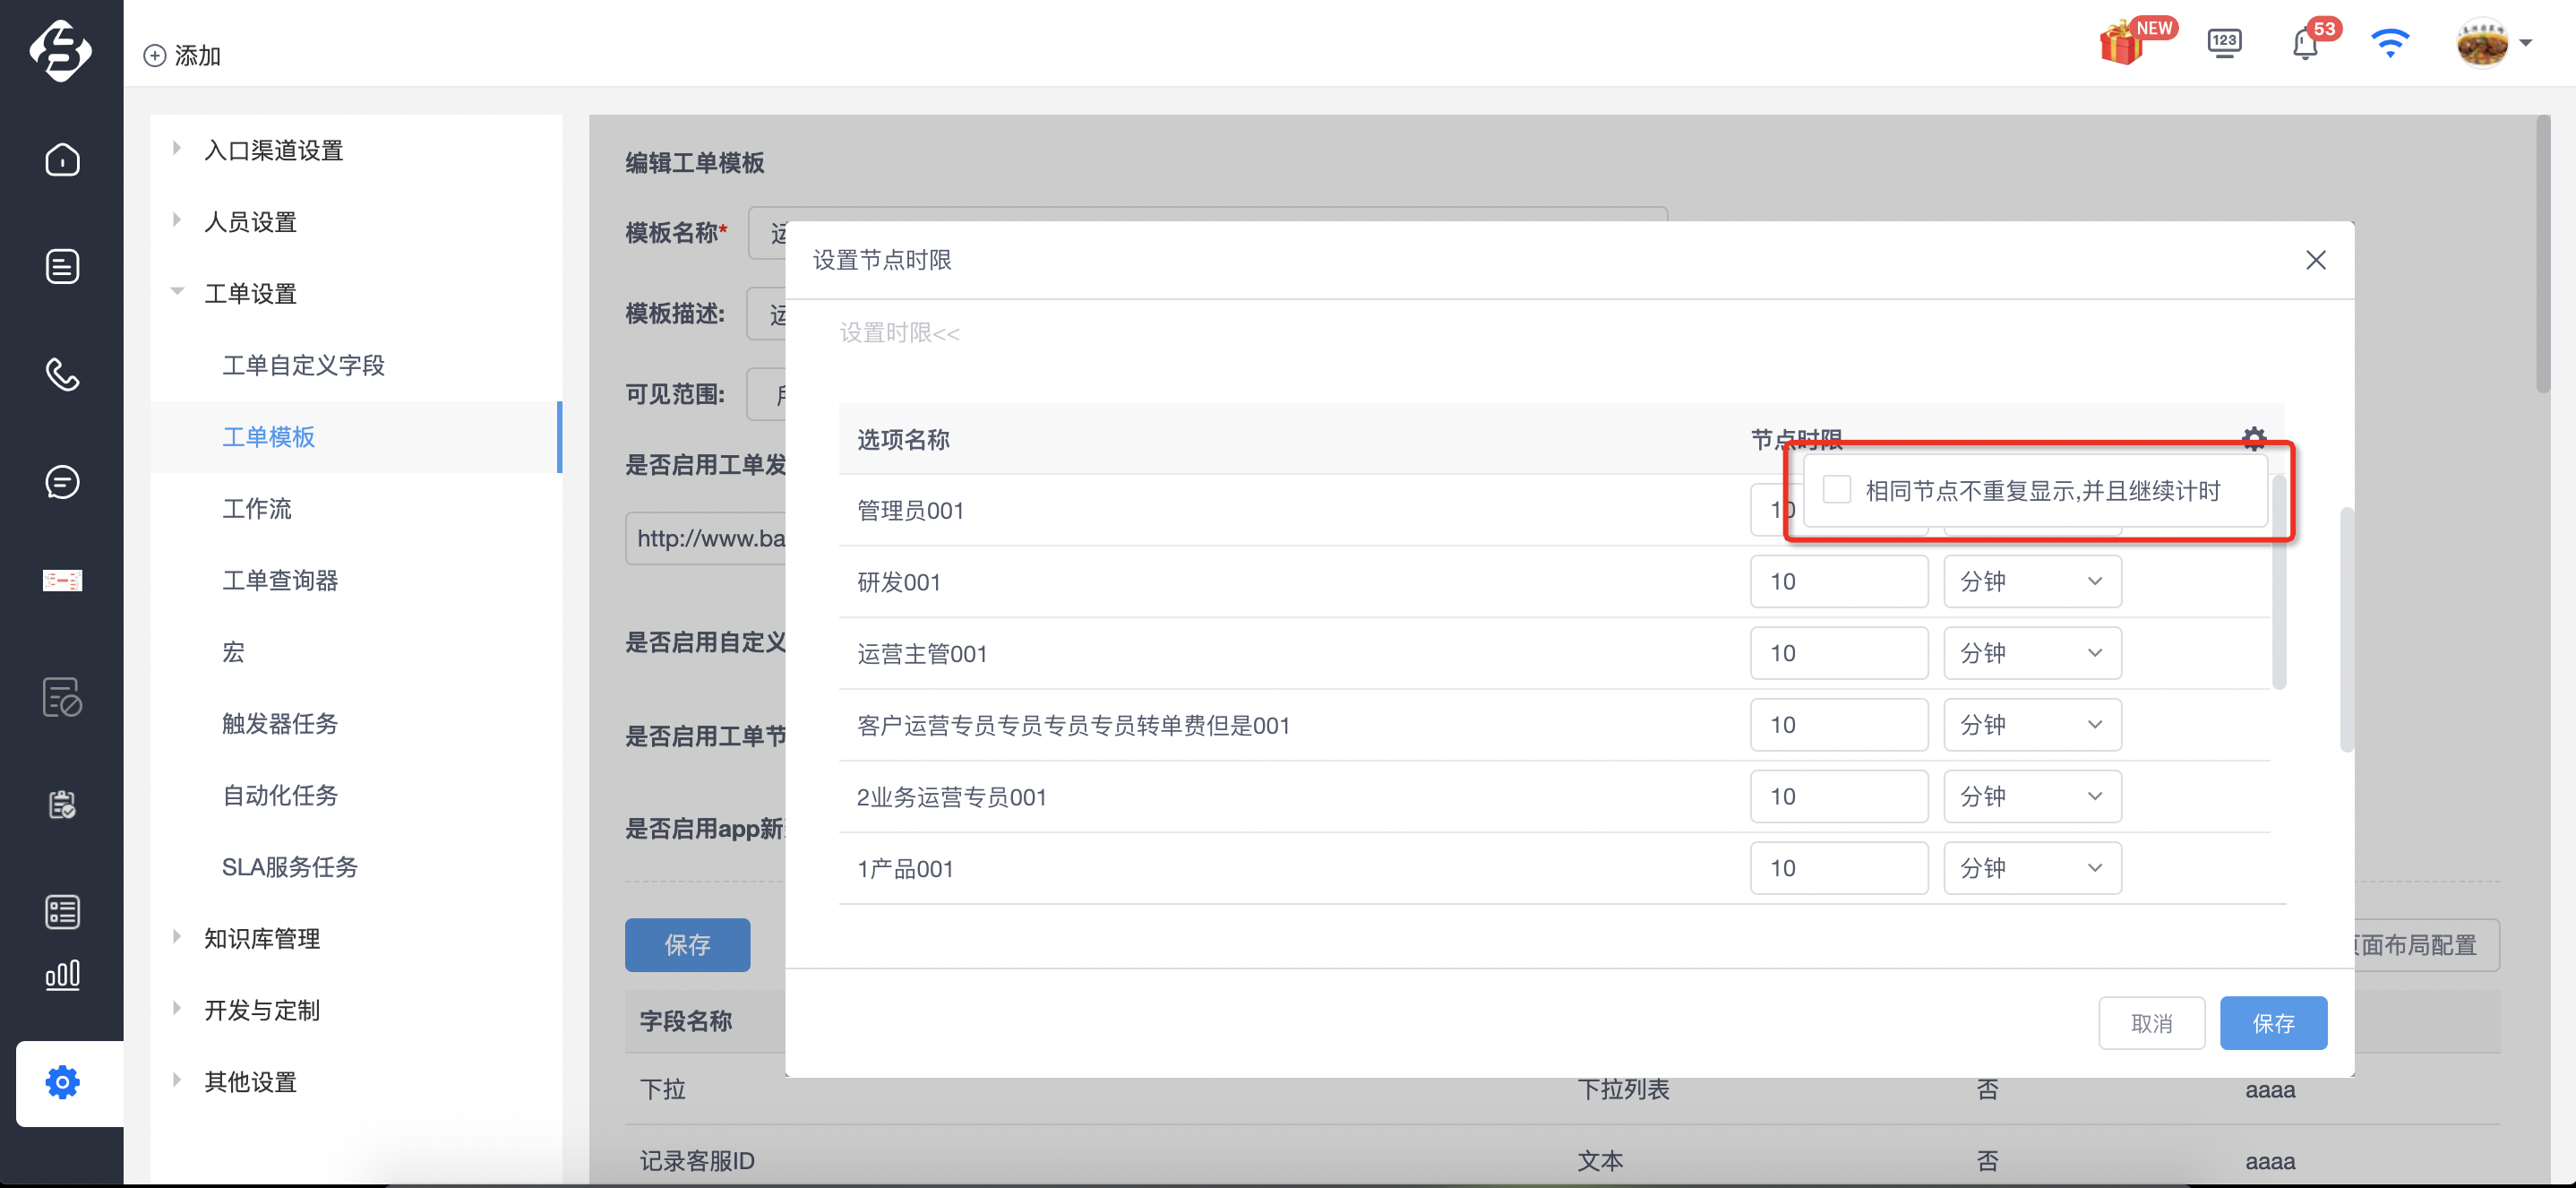2576x1188 pixels.
Task: Click the 运营主管001 time limit input
Action: coord(1838,653)
